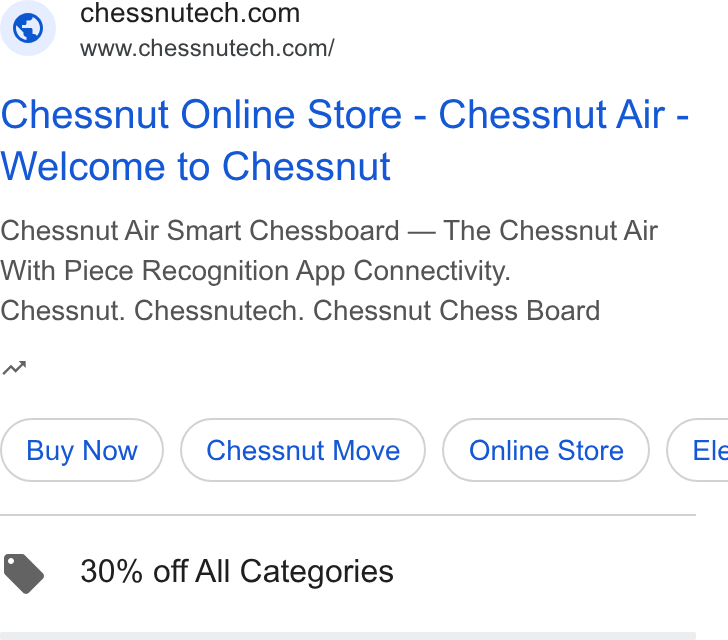728x640 pixels.
Task: Click 'The Chessnut Air' end of first description line
Action: 551,230
